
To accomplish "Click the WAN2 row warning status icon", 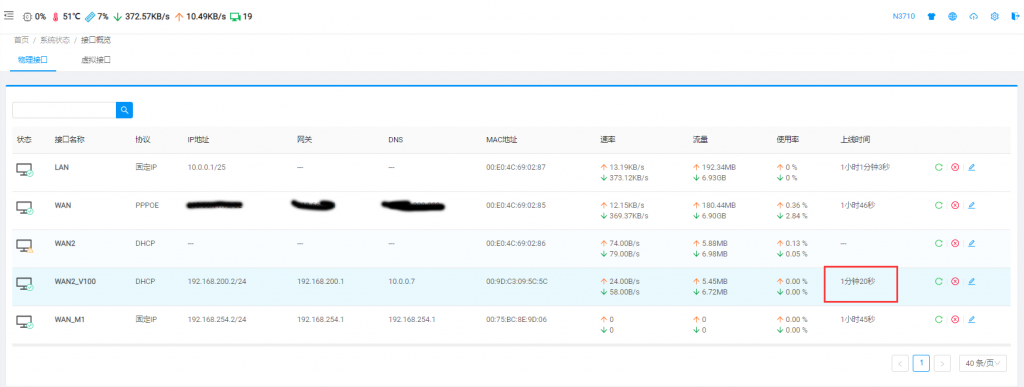I will point(25,246).
